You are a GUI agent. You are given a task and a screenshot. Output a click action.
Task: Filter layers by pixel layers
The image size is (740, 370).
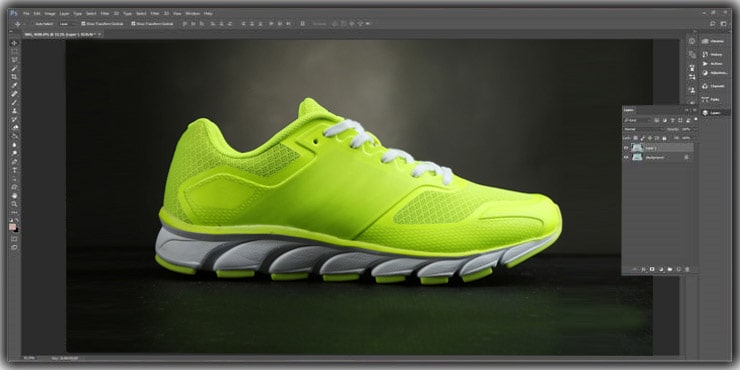[656, 120]
